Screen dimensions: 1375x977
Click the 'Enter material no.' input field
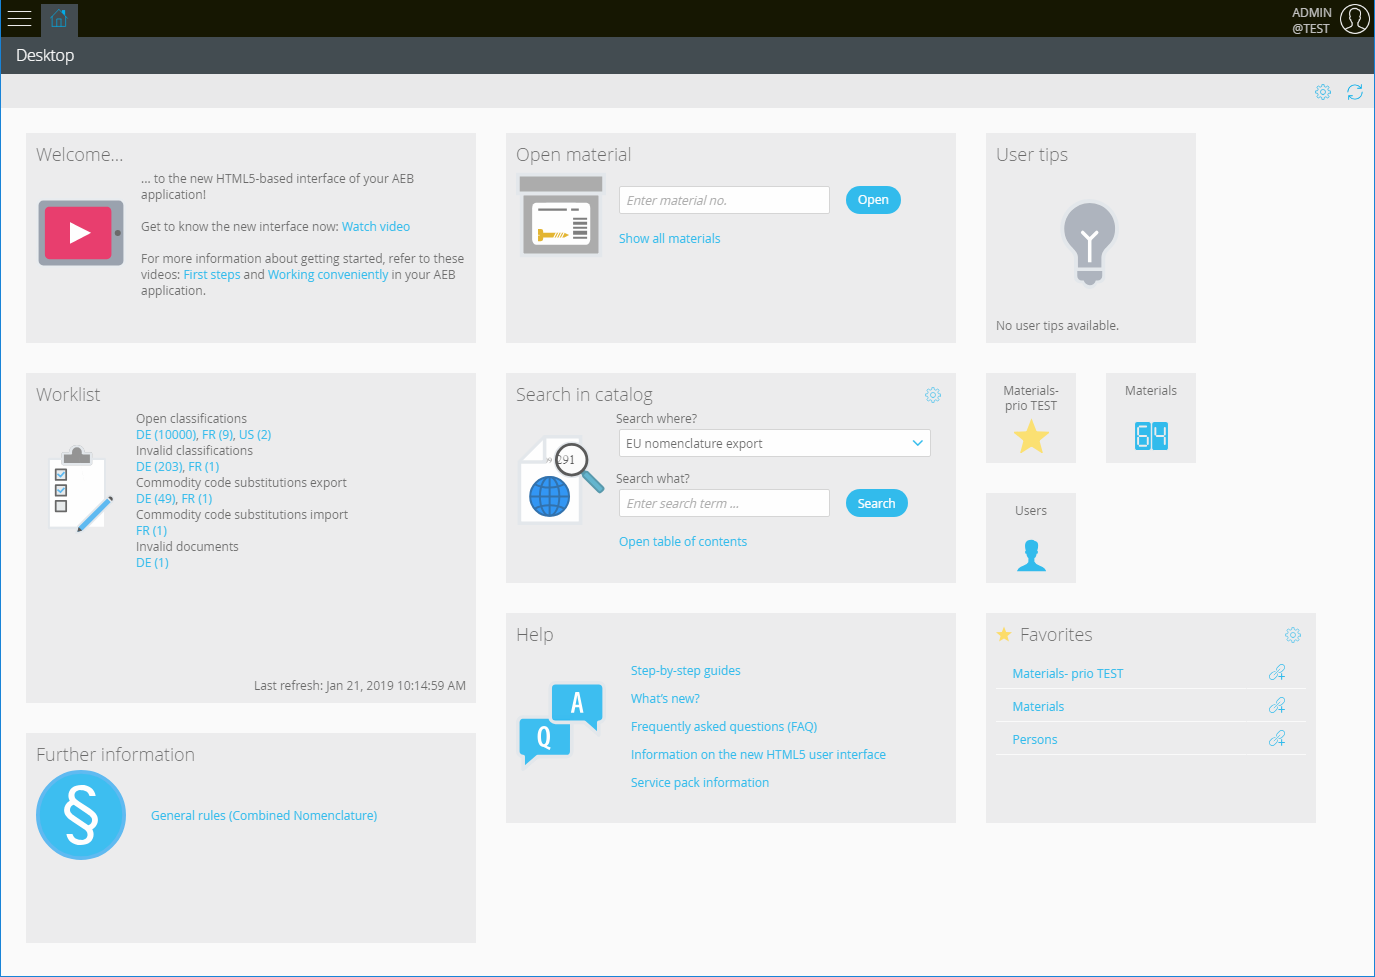point(723,199)
